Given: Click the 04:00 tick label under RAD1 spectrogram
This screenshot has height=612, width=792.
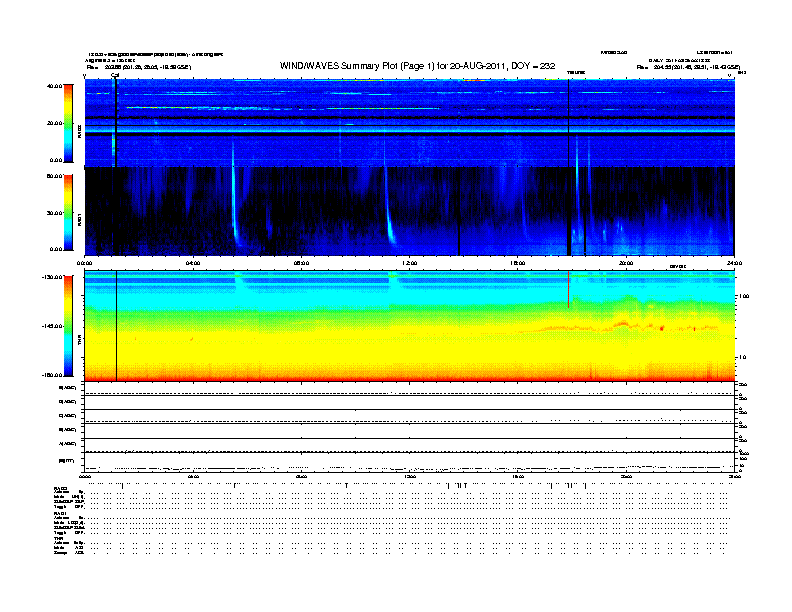Looking at the screenshot, I should [193, 263].
